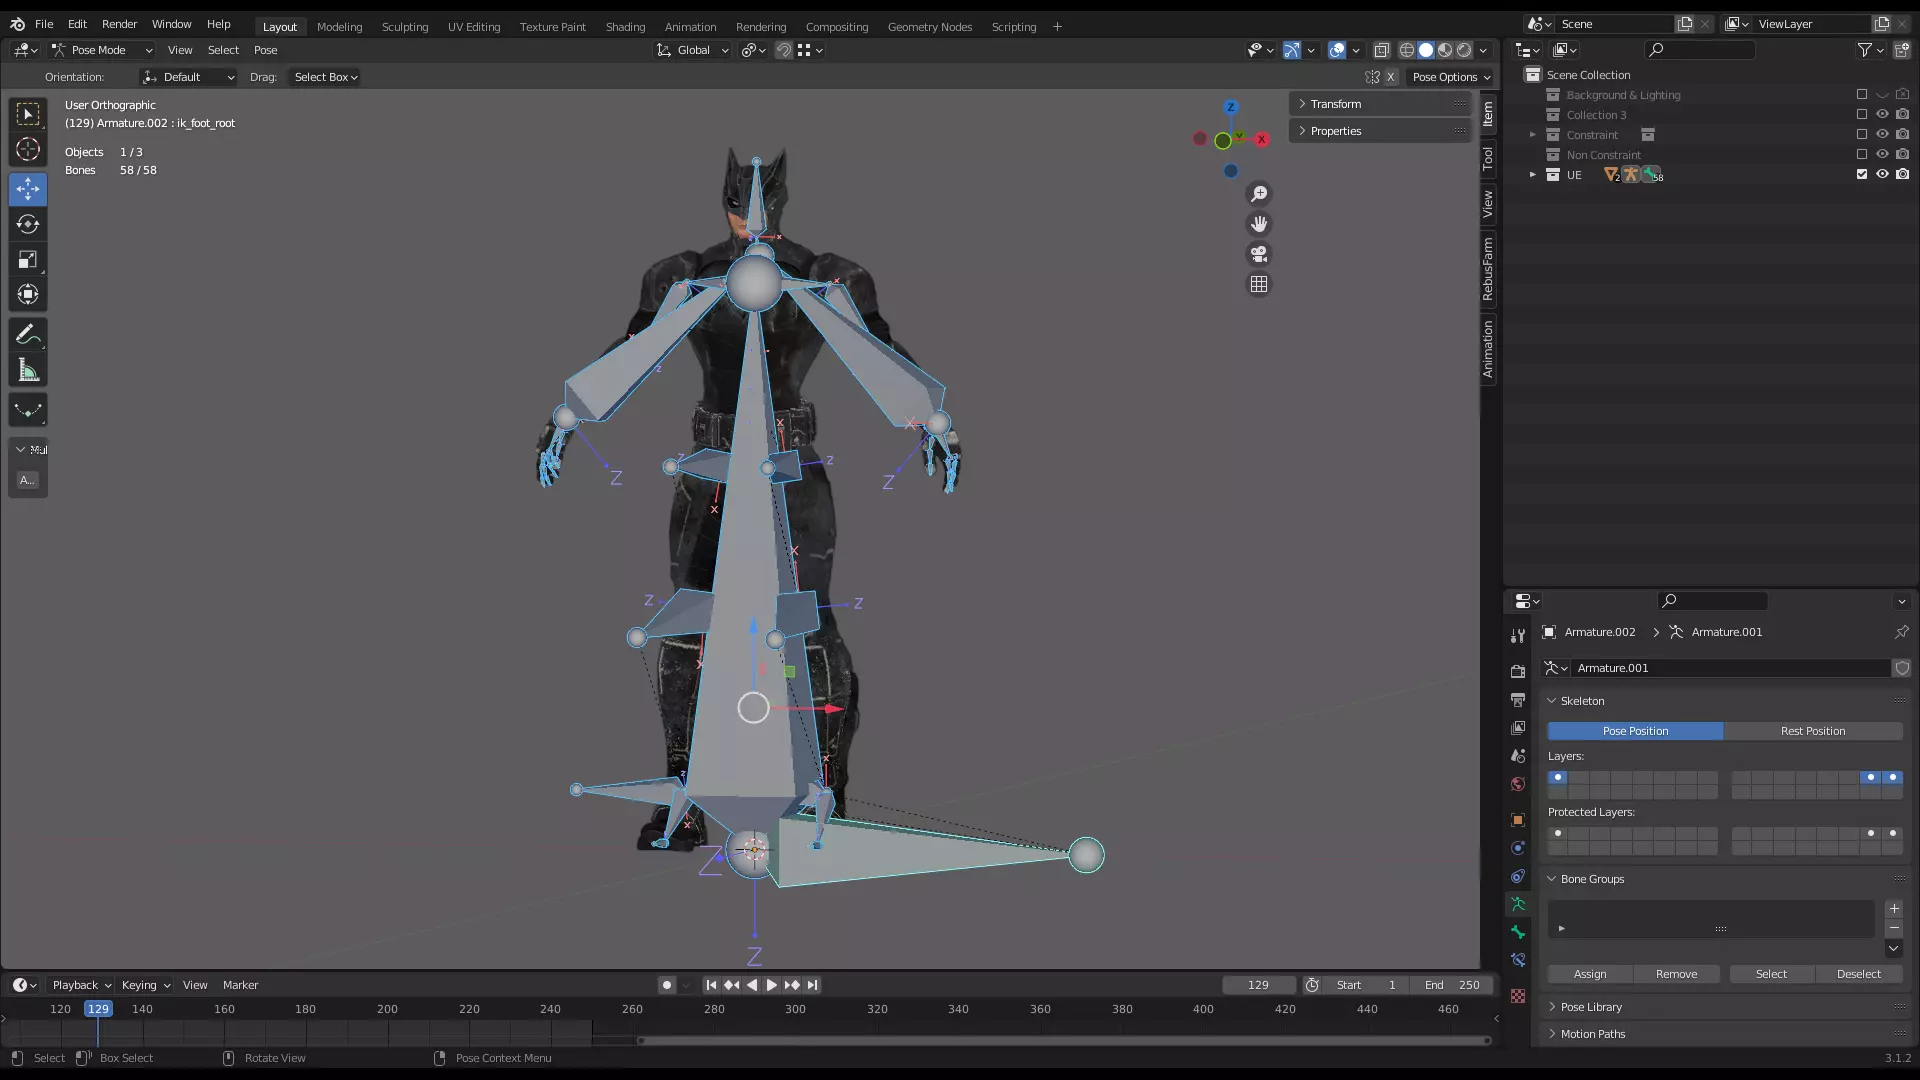
Task: Toggle visibility eye for Collection 3
Action: [x=1882, y=114]
